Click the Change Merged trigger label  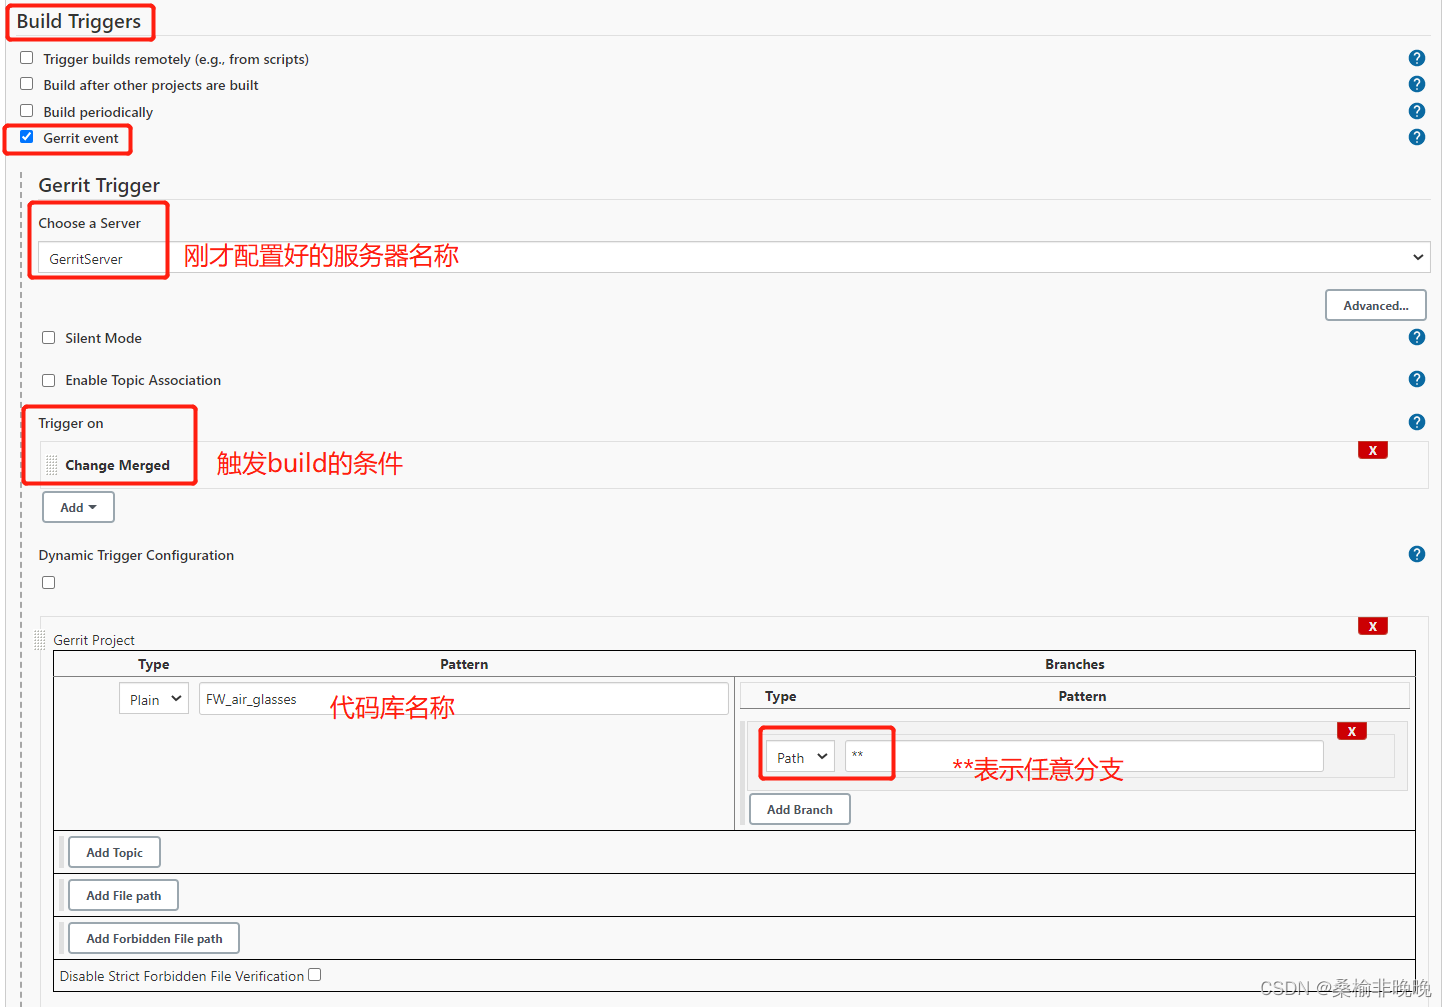[x=117, y=465]
